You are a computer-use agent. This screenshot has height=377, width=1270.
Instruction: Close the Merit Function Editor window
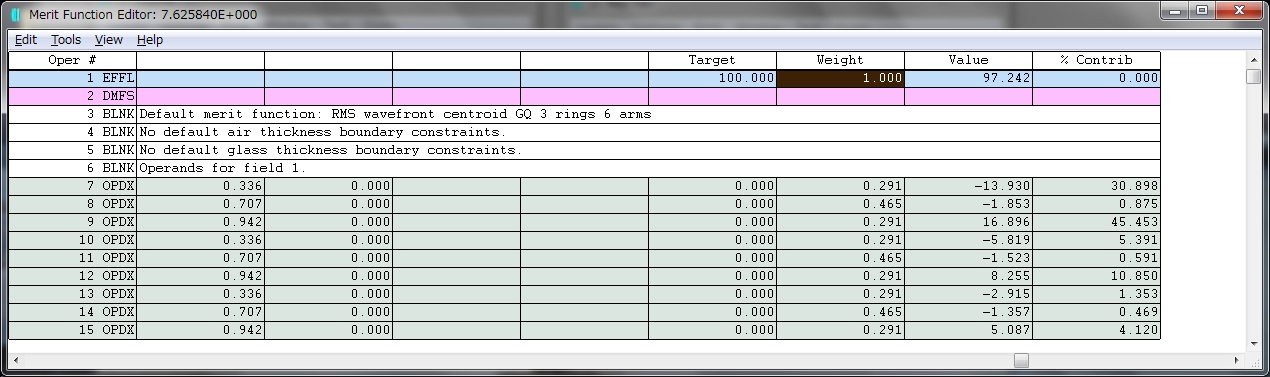[1239, 11]
